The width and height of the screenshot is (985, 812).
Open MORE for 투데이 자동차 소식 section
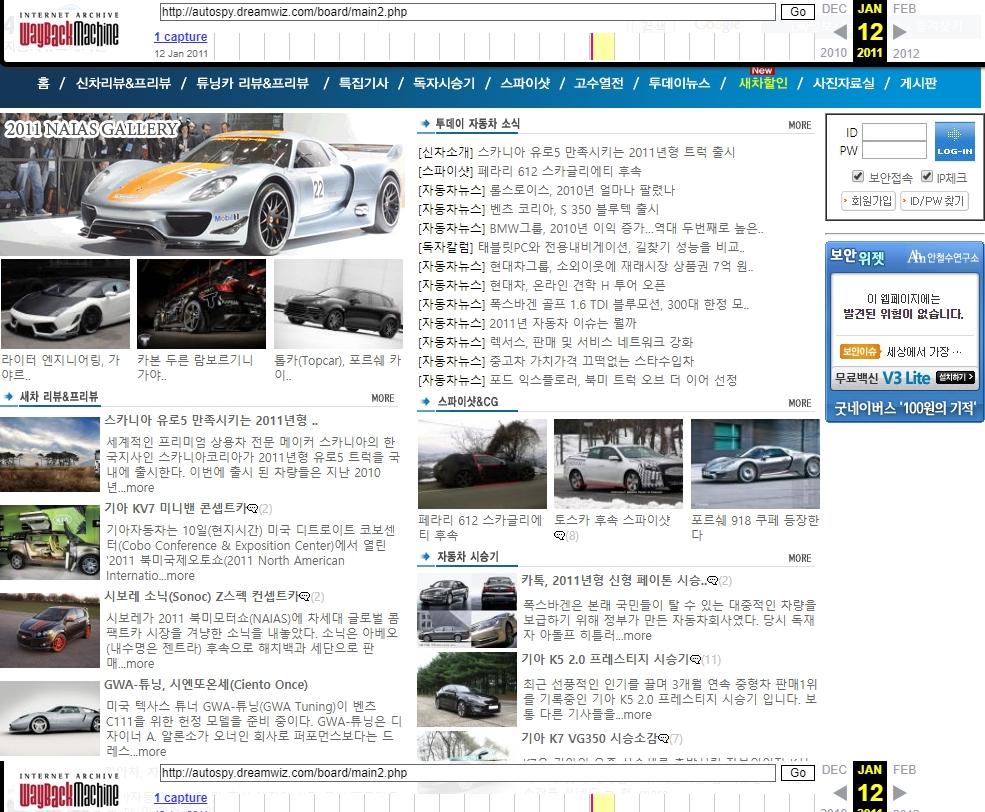799,125
